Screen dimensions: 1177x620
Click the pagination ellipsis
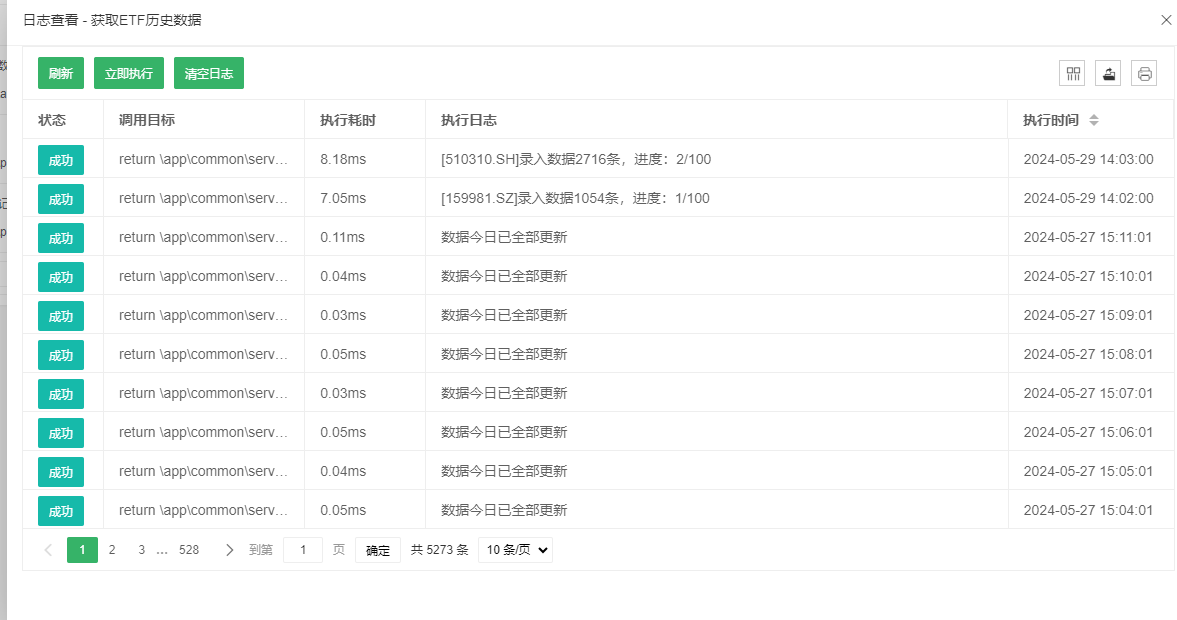(x=162, y=550)
